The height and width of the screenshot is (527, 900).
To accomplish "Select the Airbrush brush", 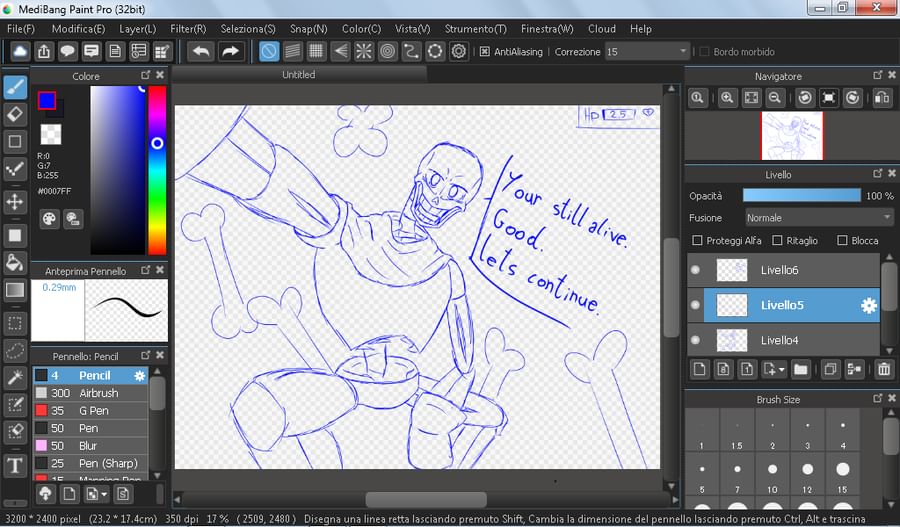I will [91, 393].
